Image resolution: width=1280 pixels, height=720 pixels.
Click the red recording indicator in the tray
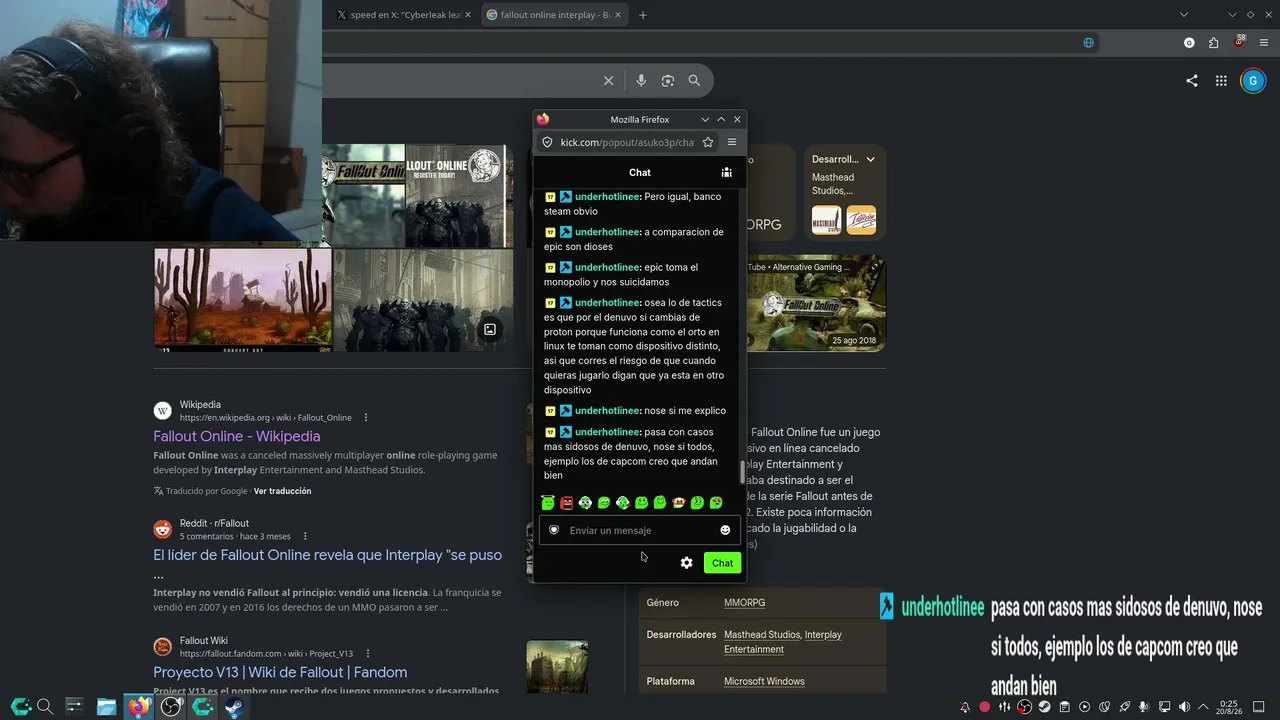click(x=985, y=707)
